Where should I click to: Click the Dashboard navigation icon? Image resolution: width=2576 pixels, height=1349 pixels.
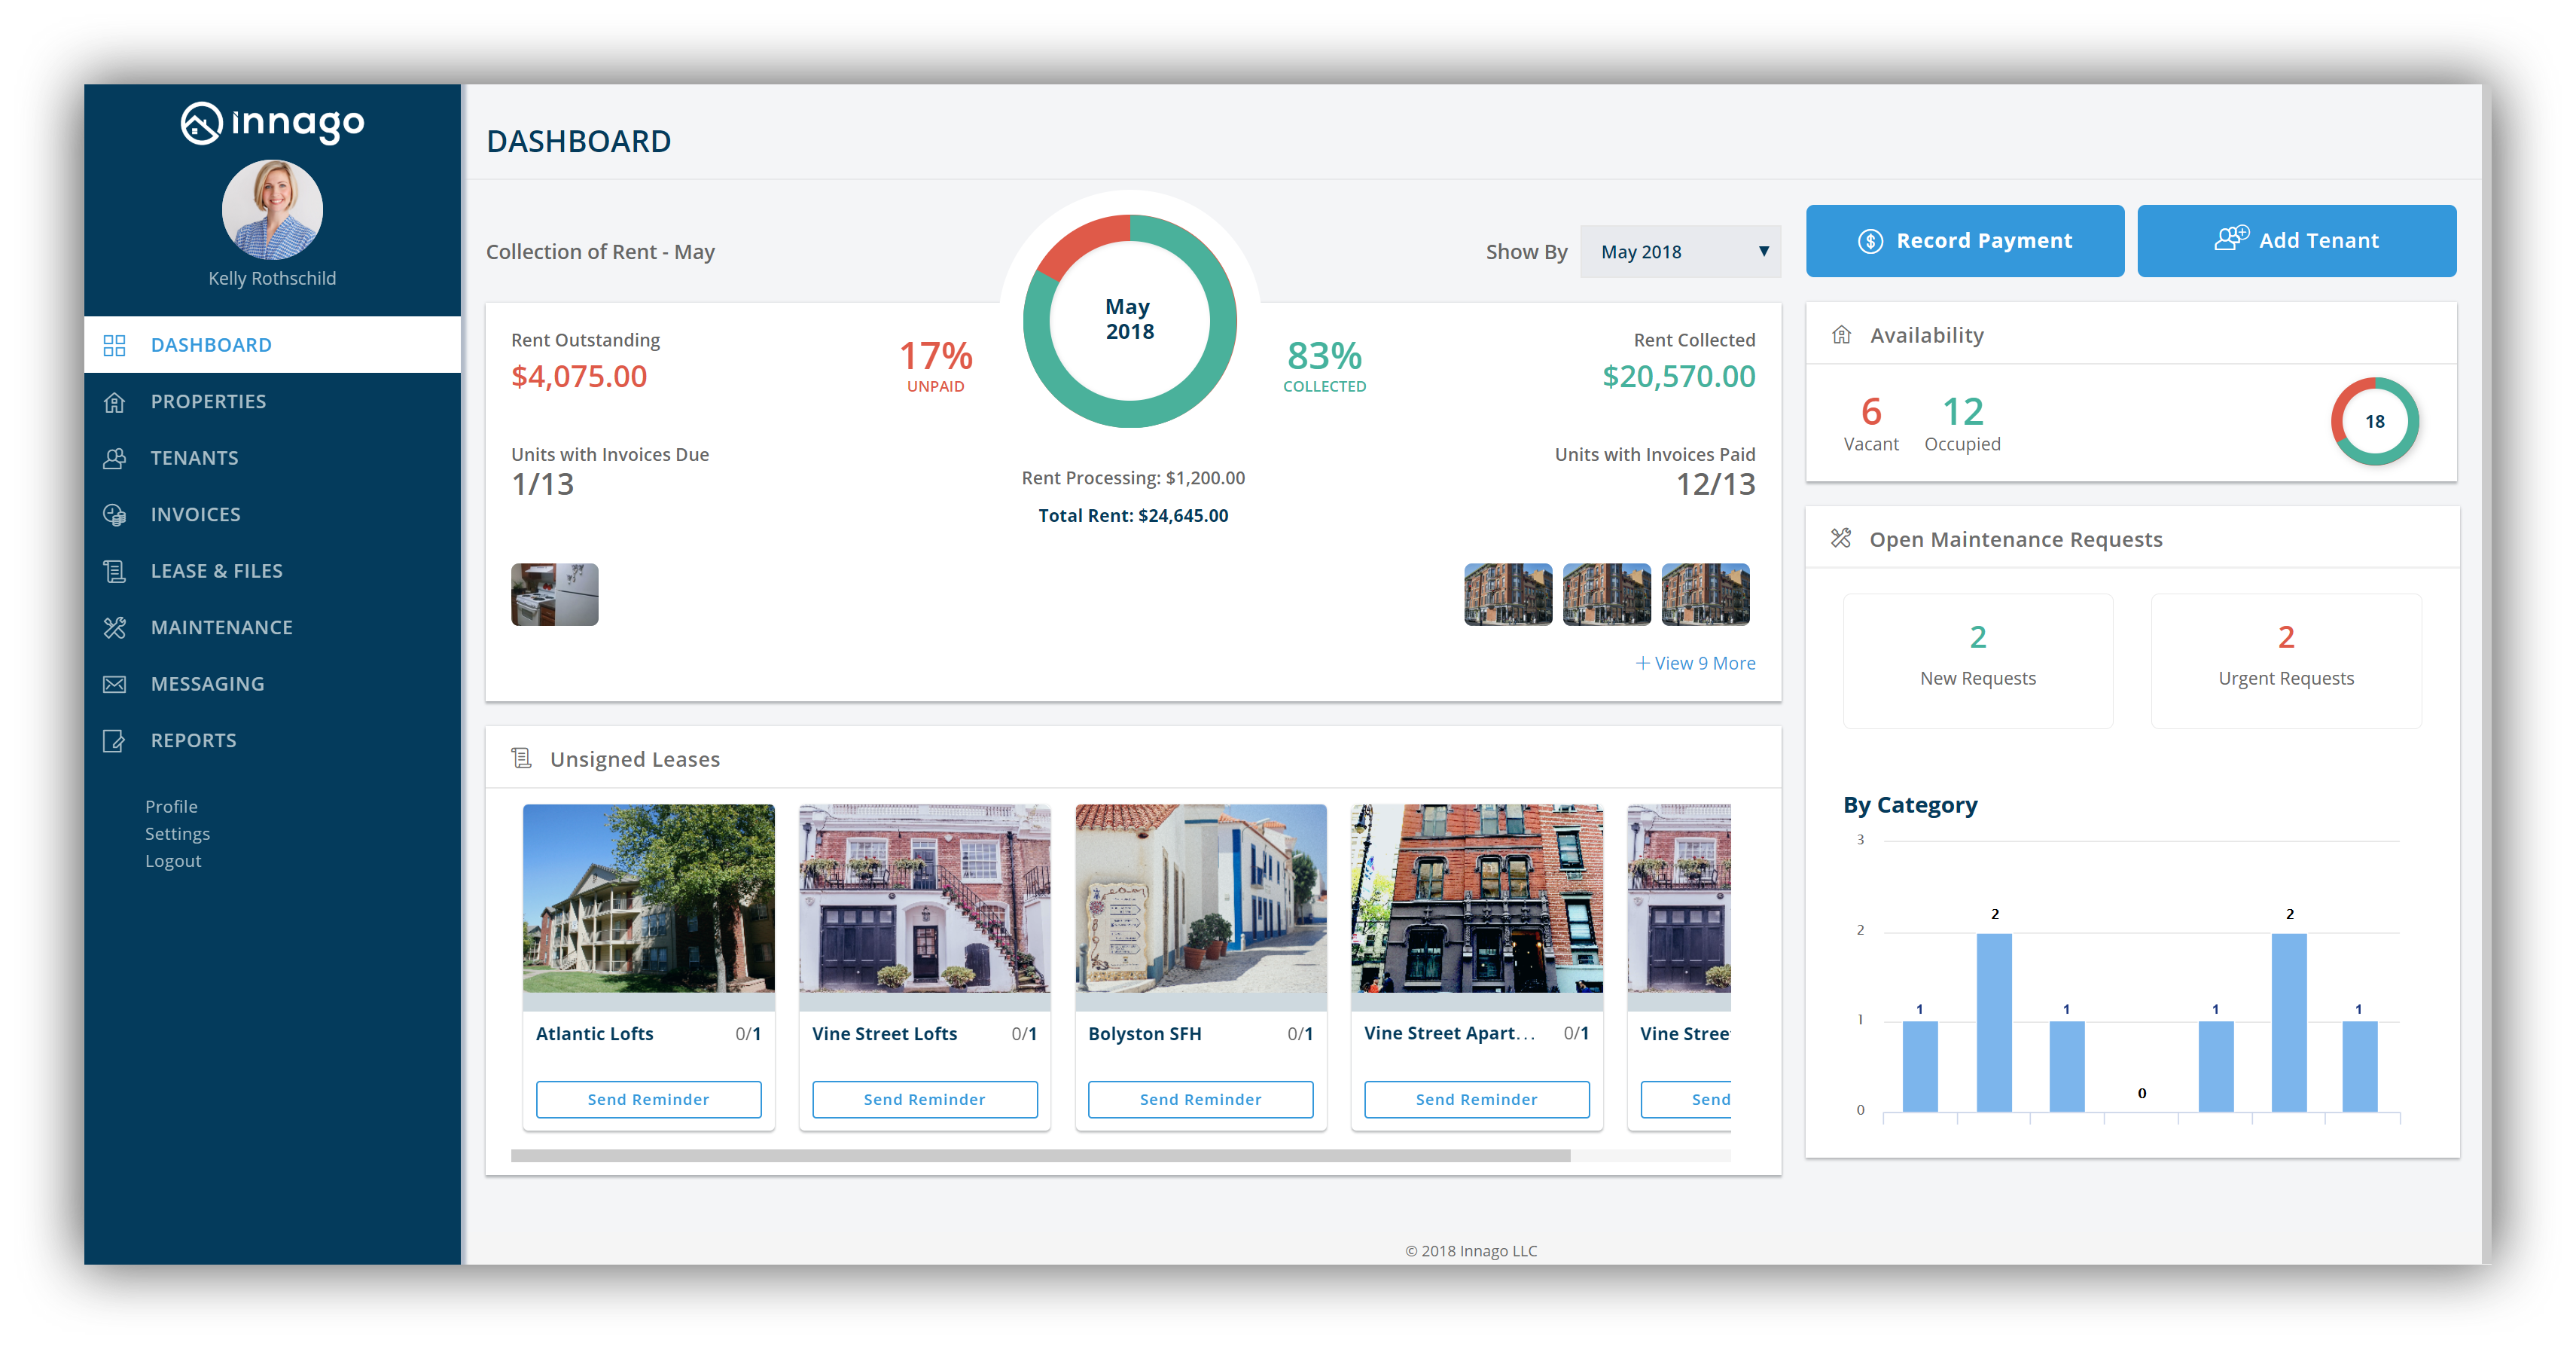click(116, 346)
